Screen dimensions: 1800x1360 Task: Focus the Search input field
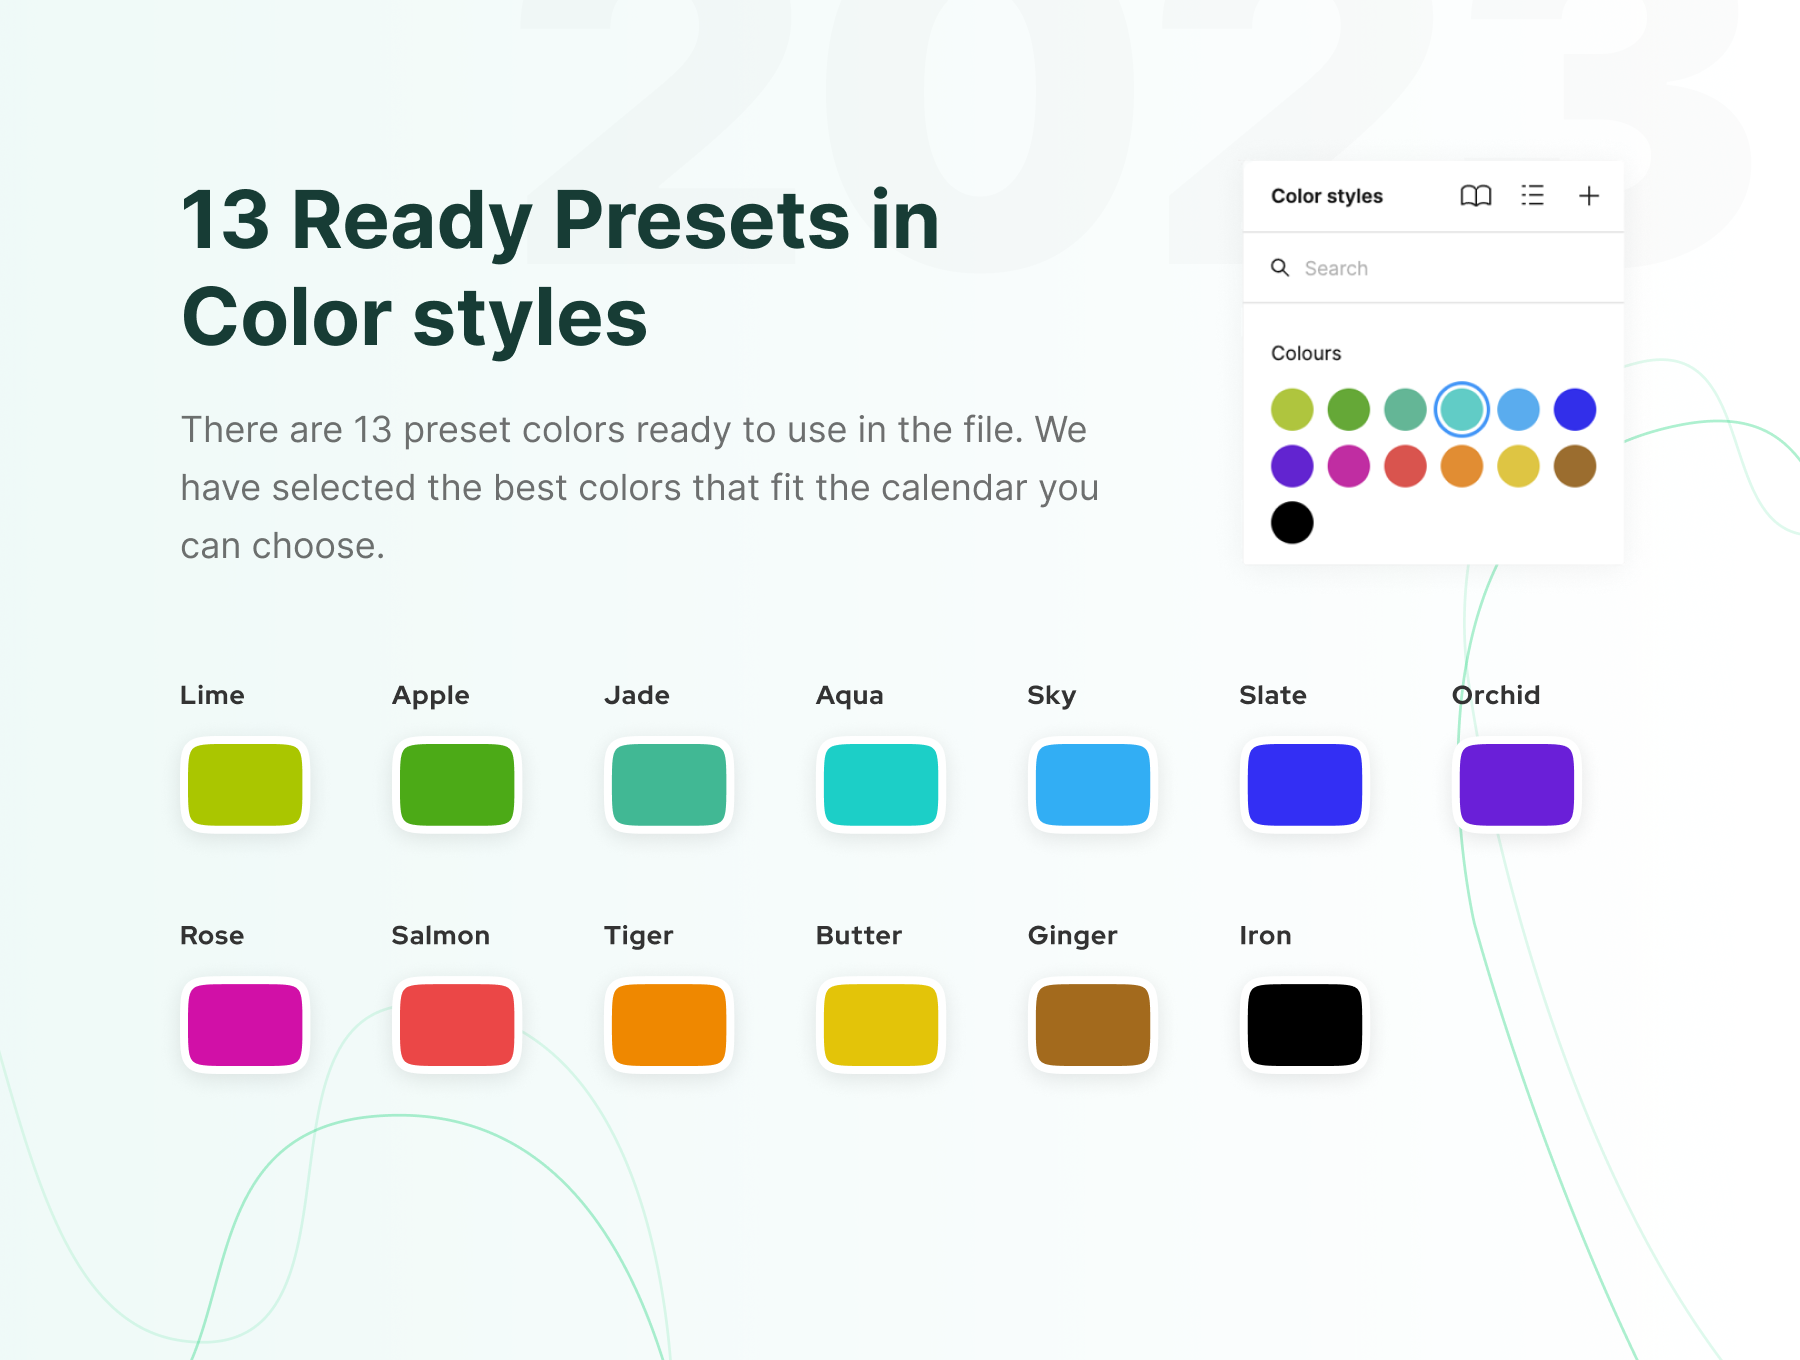(1433, 268)
